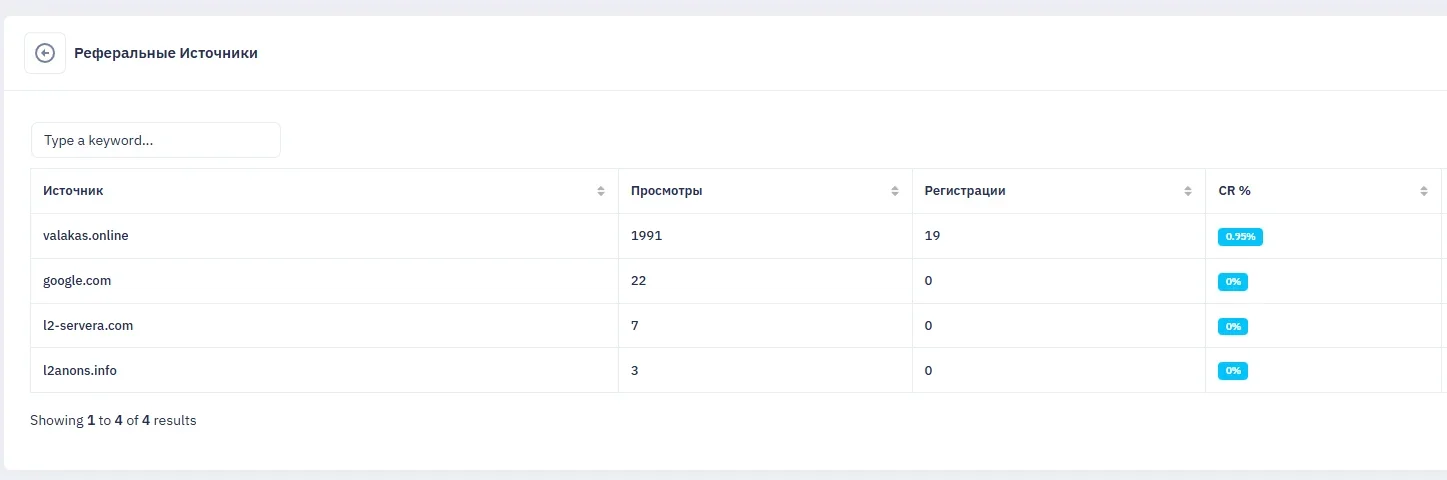
Task: Open the l2-servera.com source entry
Action: click(88, 326)
